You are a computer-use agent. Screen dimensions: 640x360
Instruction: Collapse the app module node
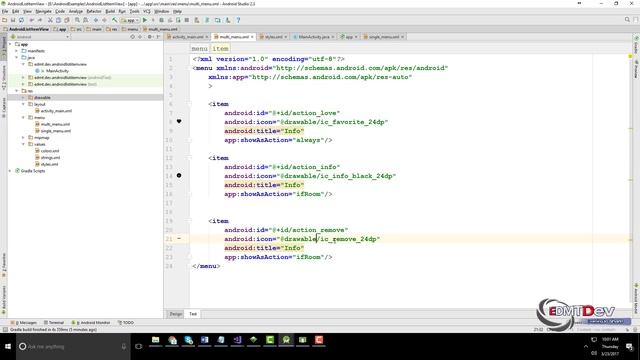10,44
